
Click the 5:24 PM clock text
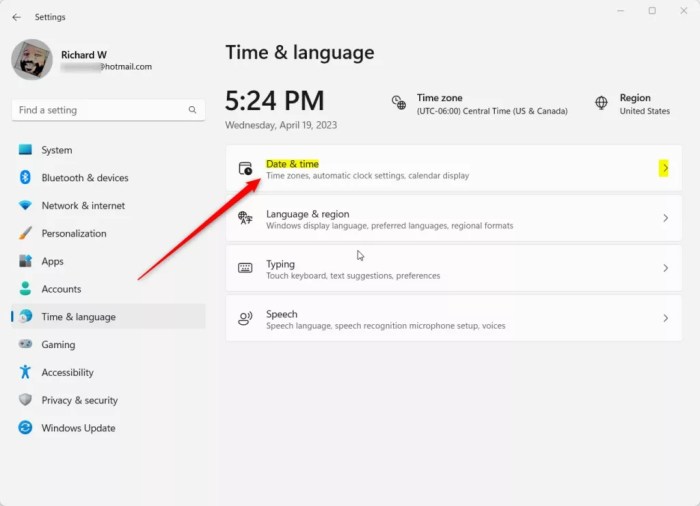pyautogui.click(x=275, y=100)
